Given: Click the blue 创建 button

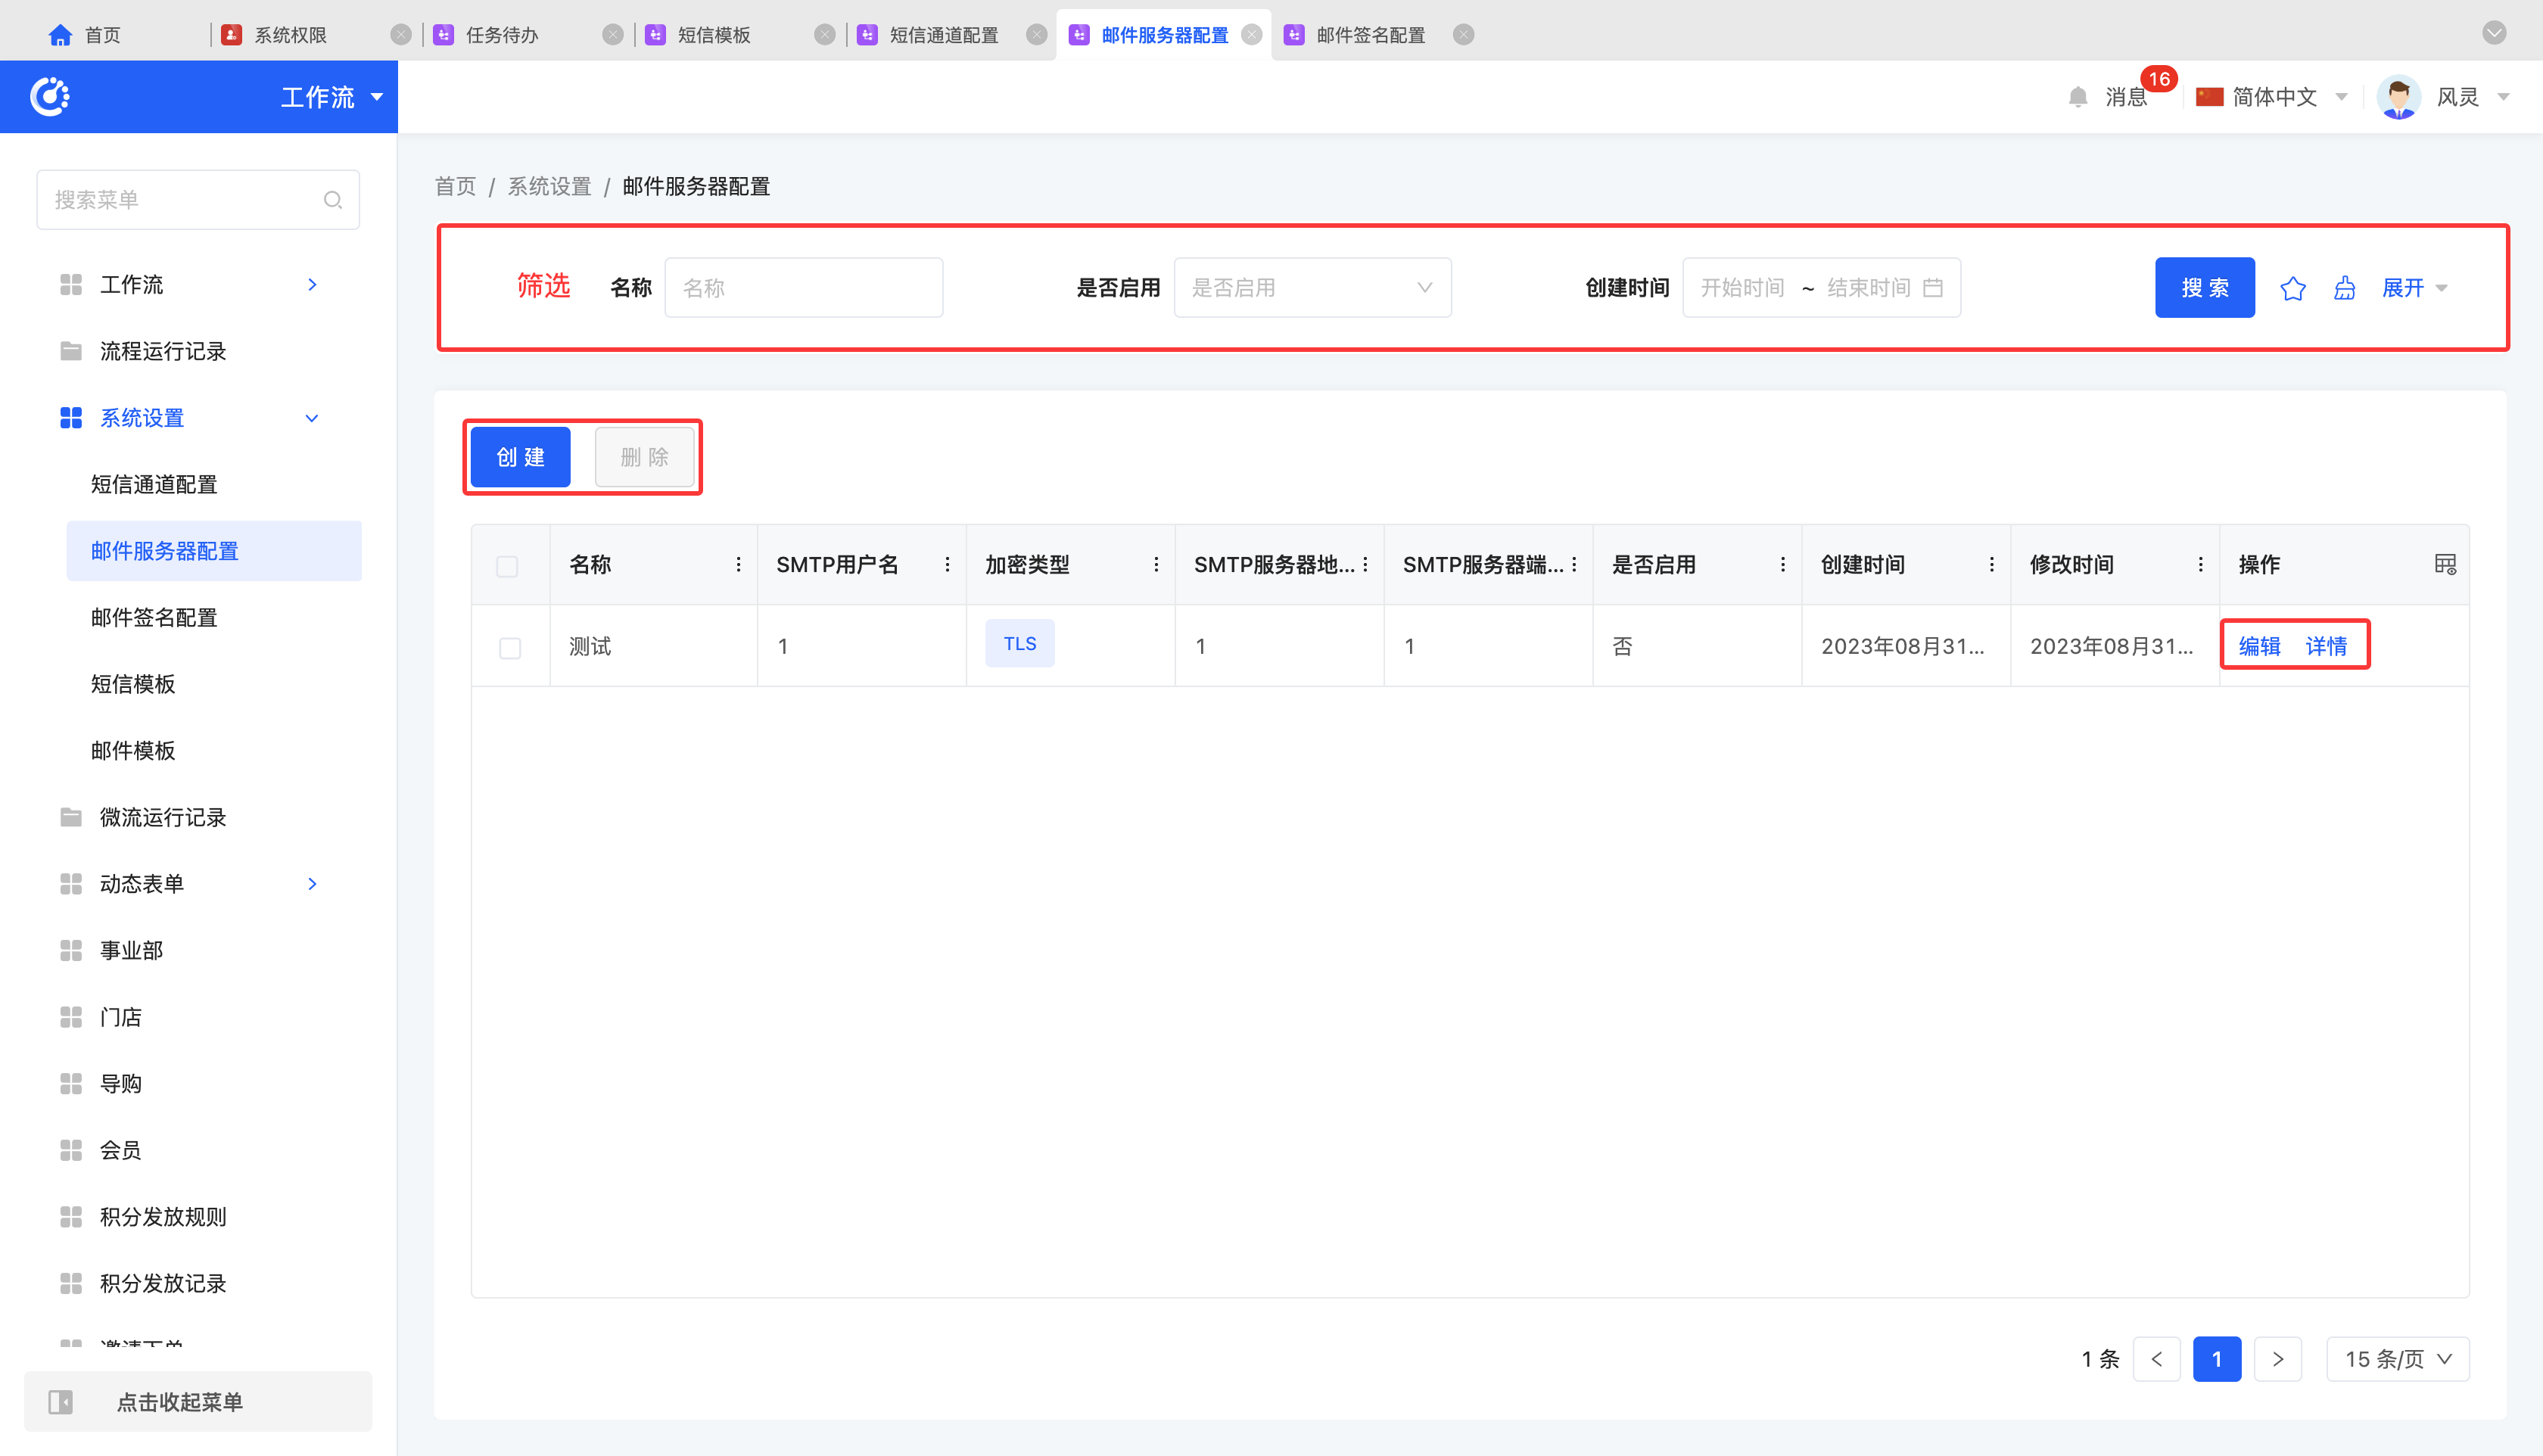Looking at the screenshot, I should coord(520,457).
